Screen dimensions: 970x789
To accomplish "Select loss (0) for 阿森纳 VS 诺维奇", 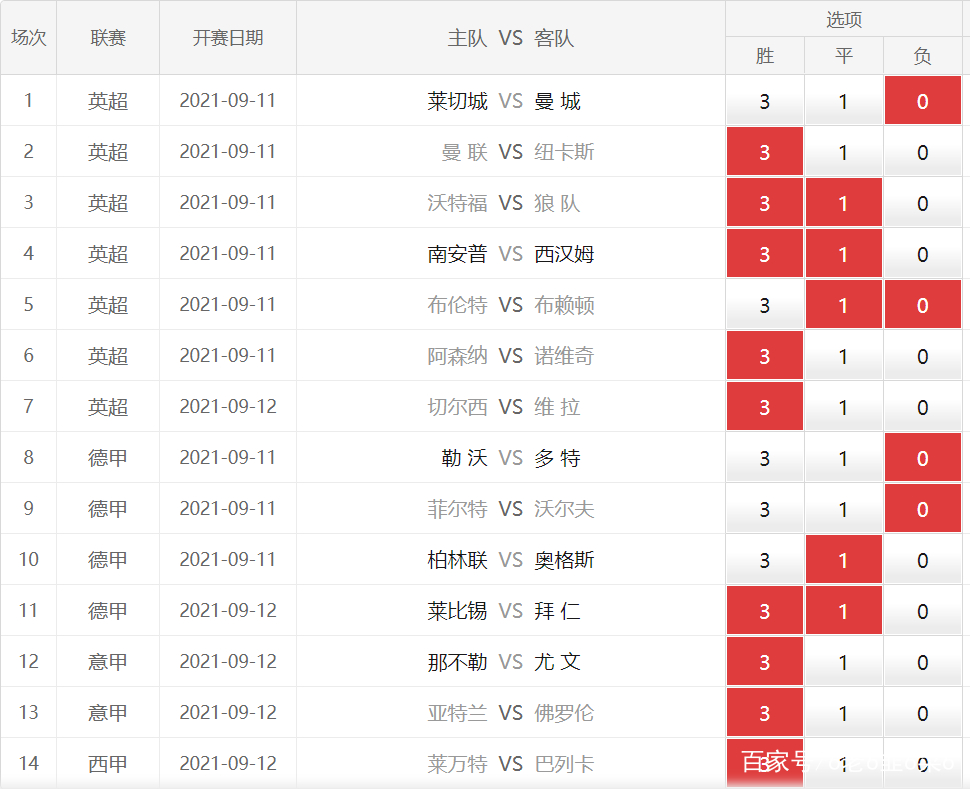I will [922, 356].
